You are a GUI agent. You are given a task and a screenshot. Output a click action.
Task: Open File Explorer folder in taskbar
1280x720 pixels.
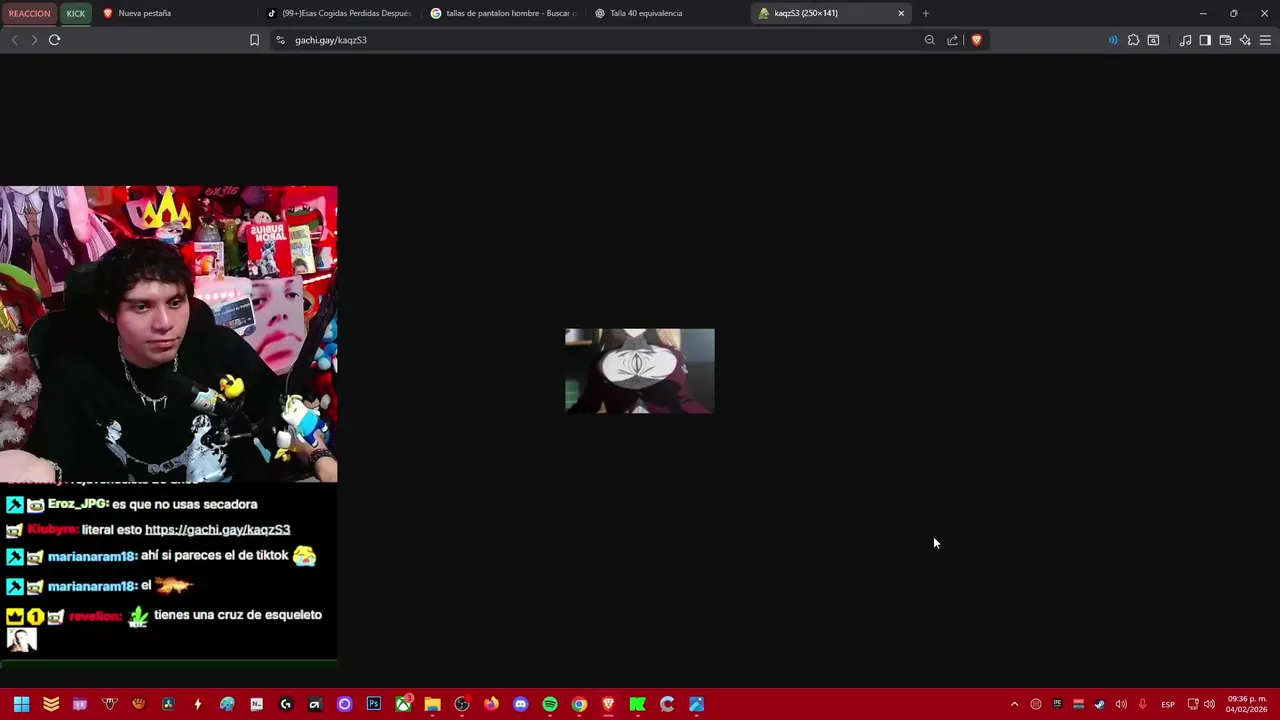point(432,704)
